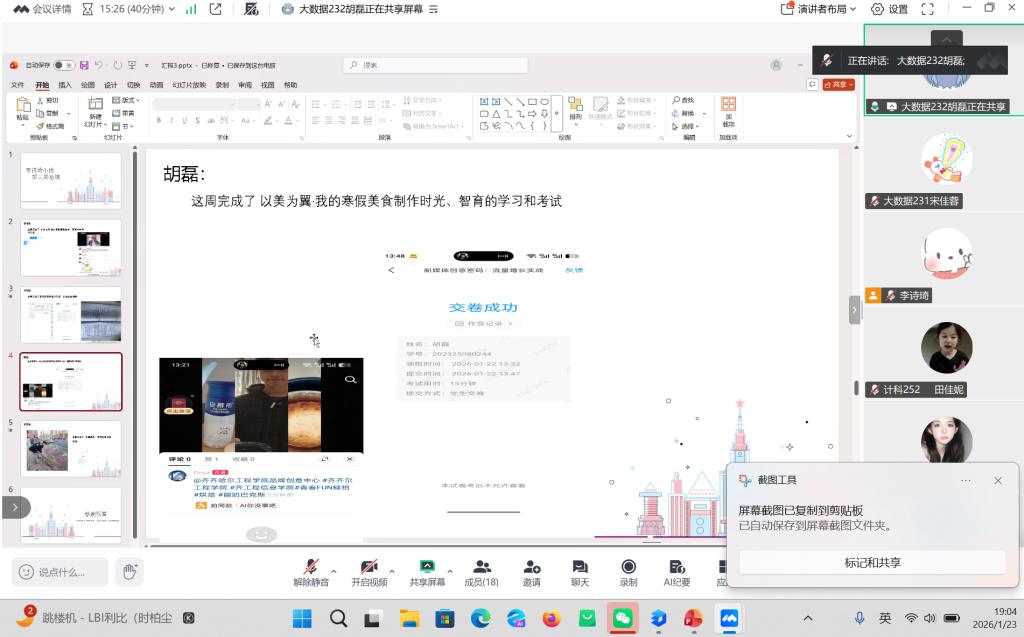Open WeChat from the Windows taskbar
The width and height of the screenshot is (1024, 637).
[623, 618]
